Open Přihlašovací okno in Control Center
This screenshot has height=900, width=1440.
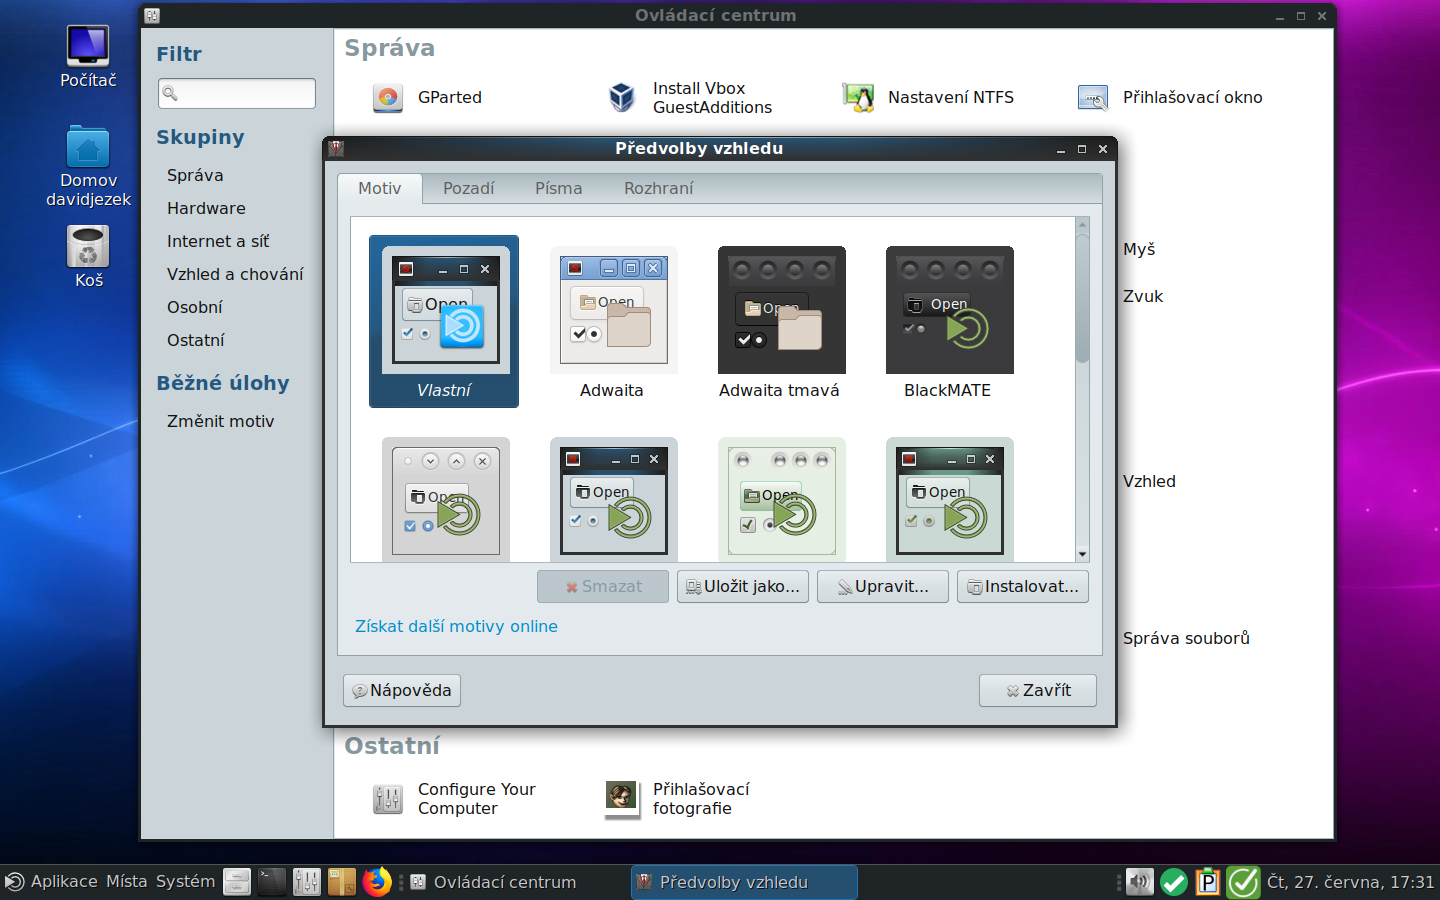1170,97
